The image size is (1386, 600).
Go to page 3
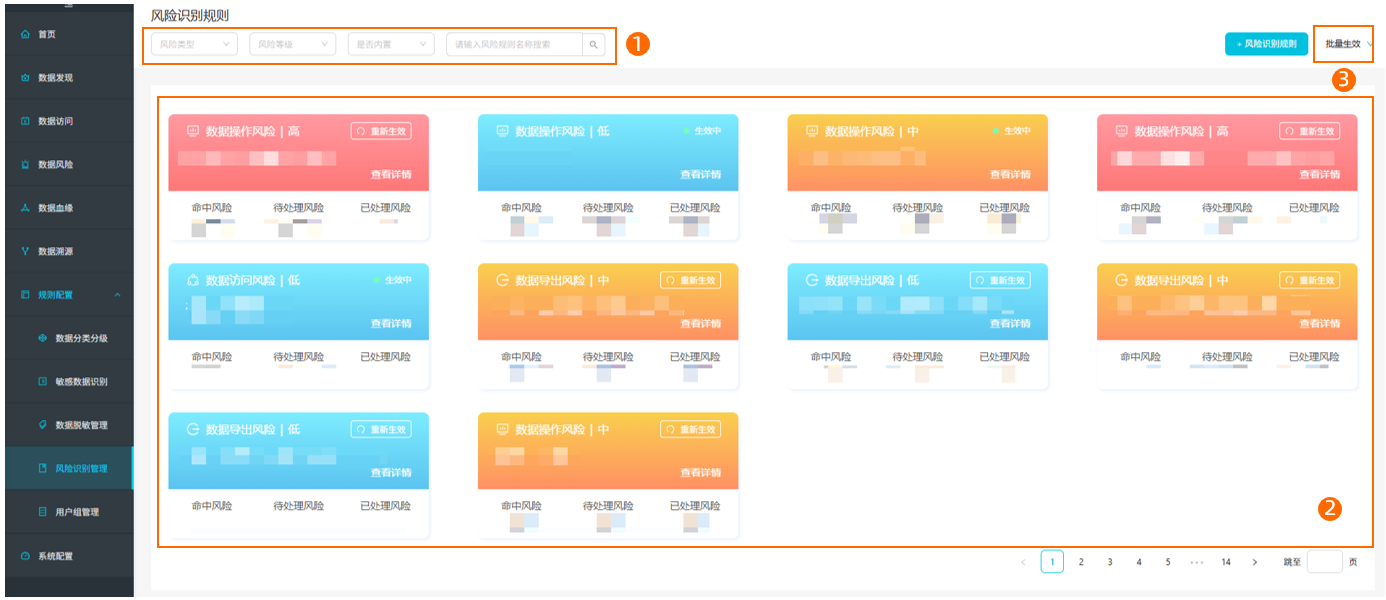[x=1110, y=562]
